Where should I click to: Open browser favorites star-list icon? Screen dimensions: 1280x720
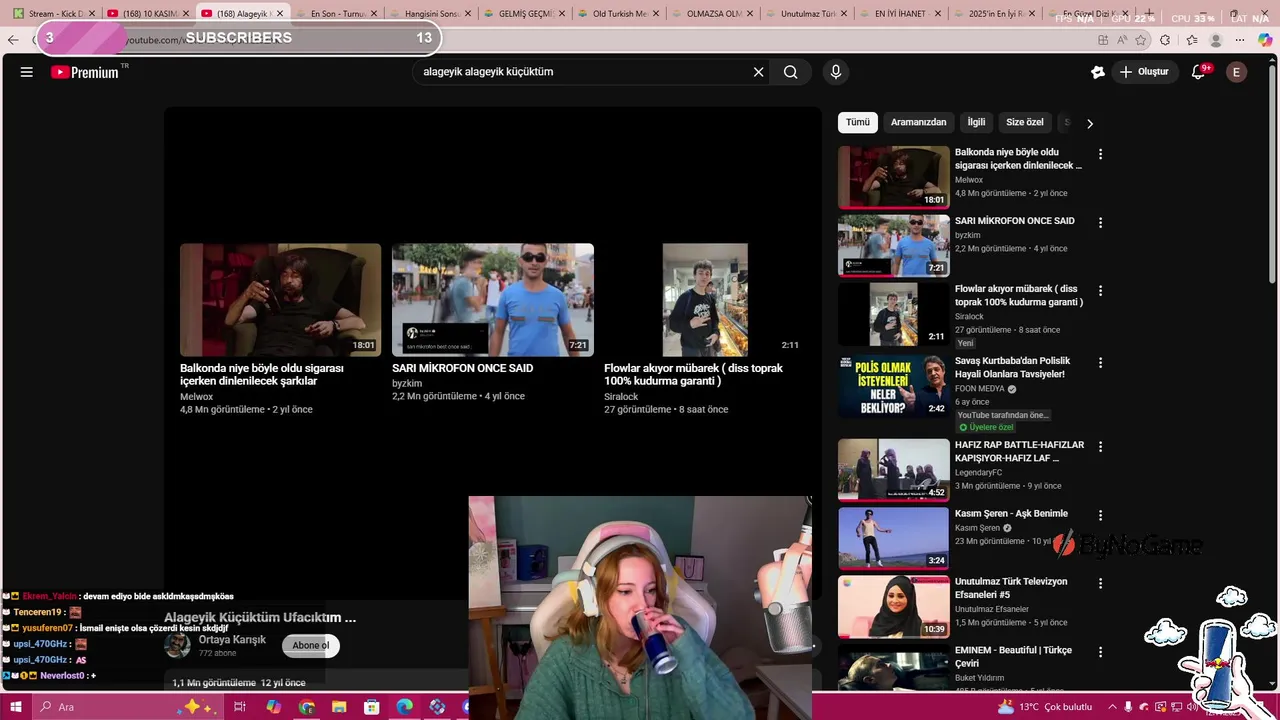(x=1191, y=40)
